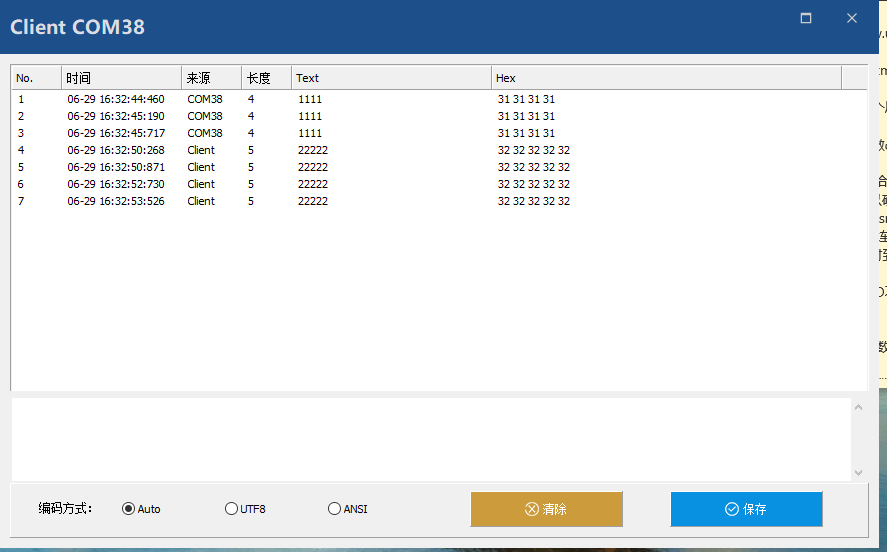This screenshot has width=887, height=552.
Task: Click the scroll up arrow of text box
Action: coord(858,406)
